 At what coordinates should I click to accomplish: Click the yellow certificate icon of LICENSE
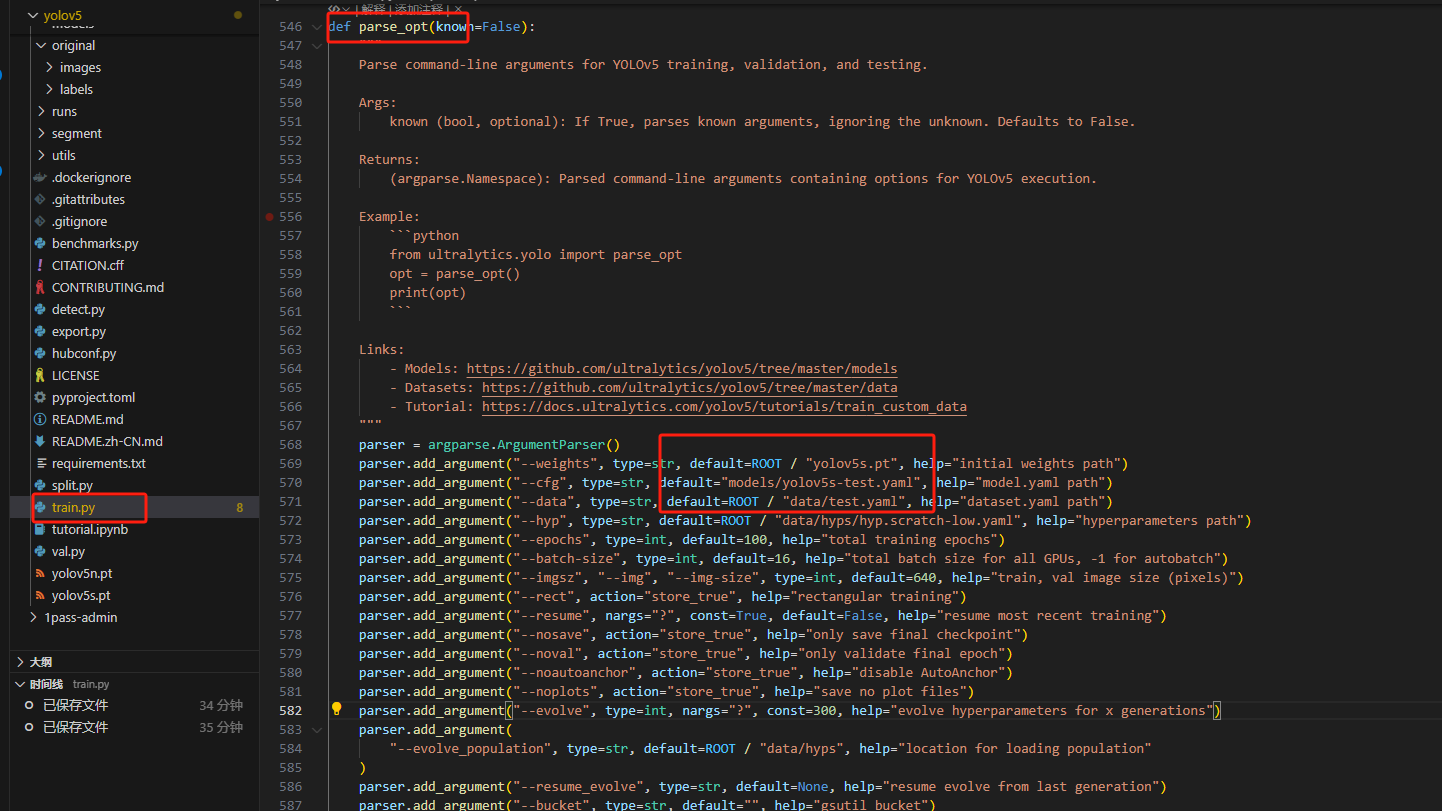point(40,375)
